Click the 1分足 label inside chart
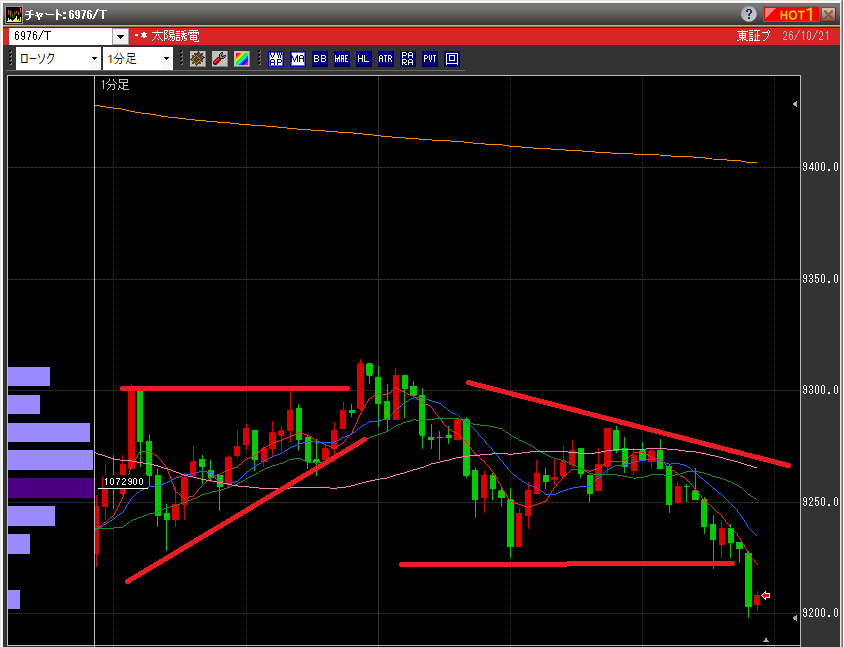The image size is (844, 647). (x=115, y=85)
